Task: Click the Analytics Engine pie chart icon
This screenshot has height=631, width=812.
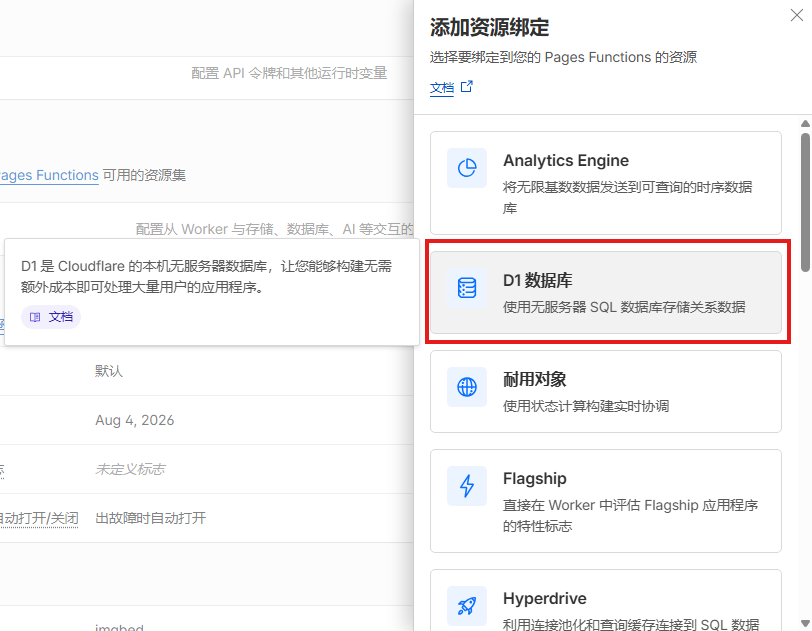Action: pos(467,168)
